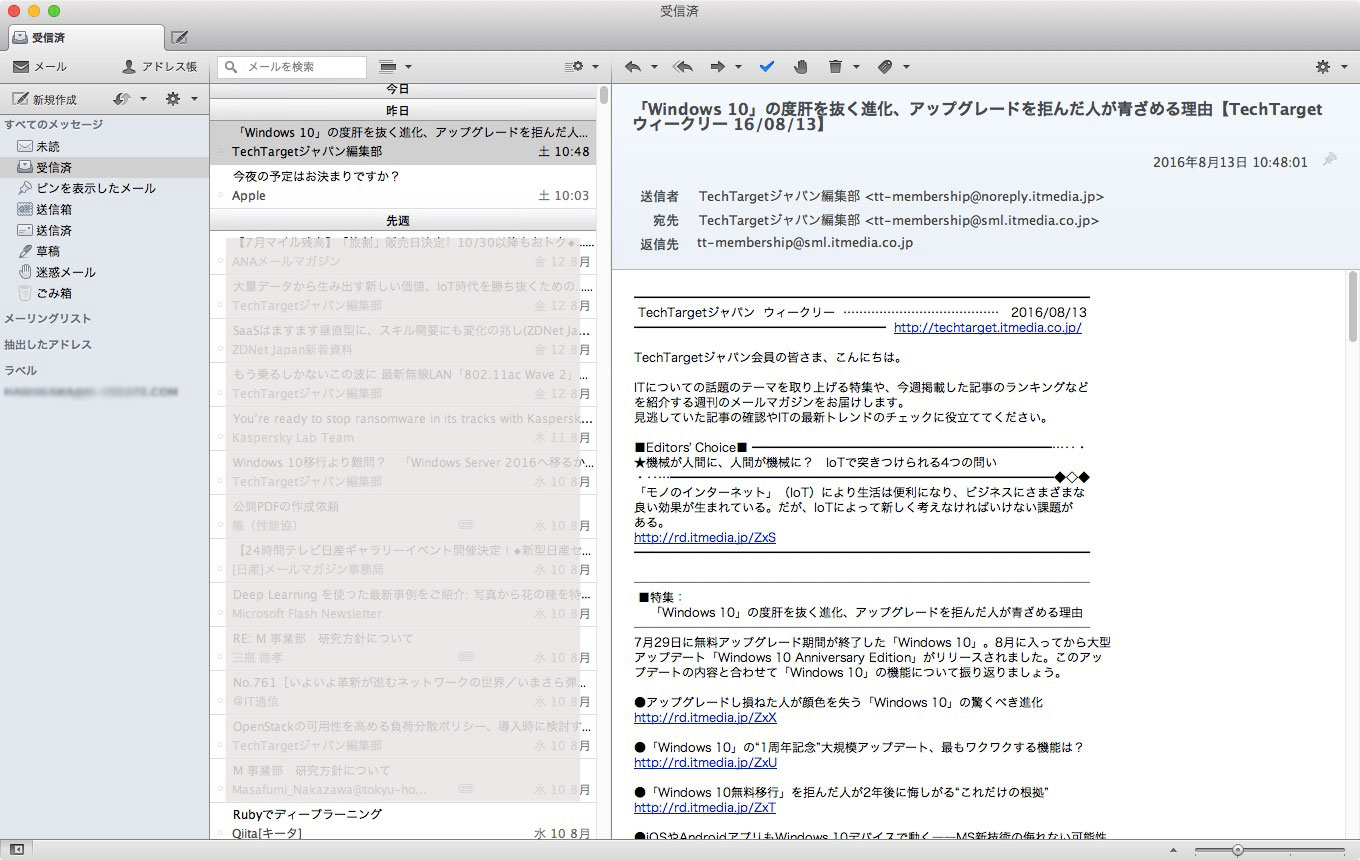Toggle sidebar with bottom-left corner icon
The image size is (1360, 860).
pyautogui.click(x=16, y=849)
